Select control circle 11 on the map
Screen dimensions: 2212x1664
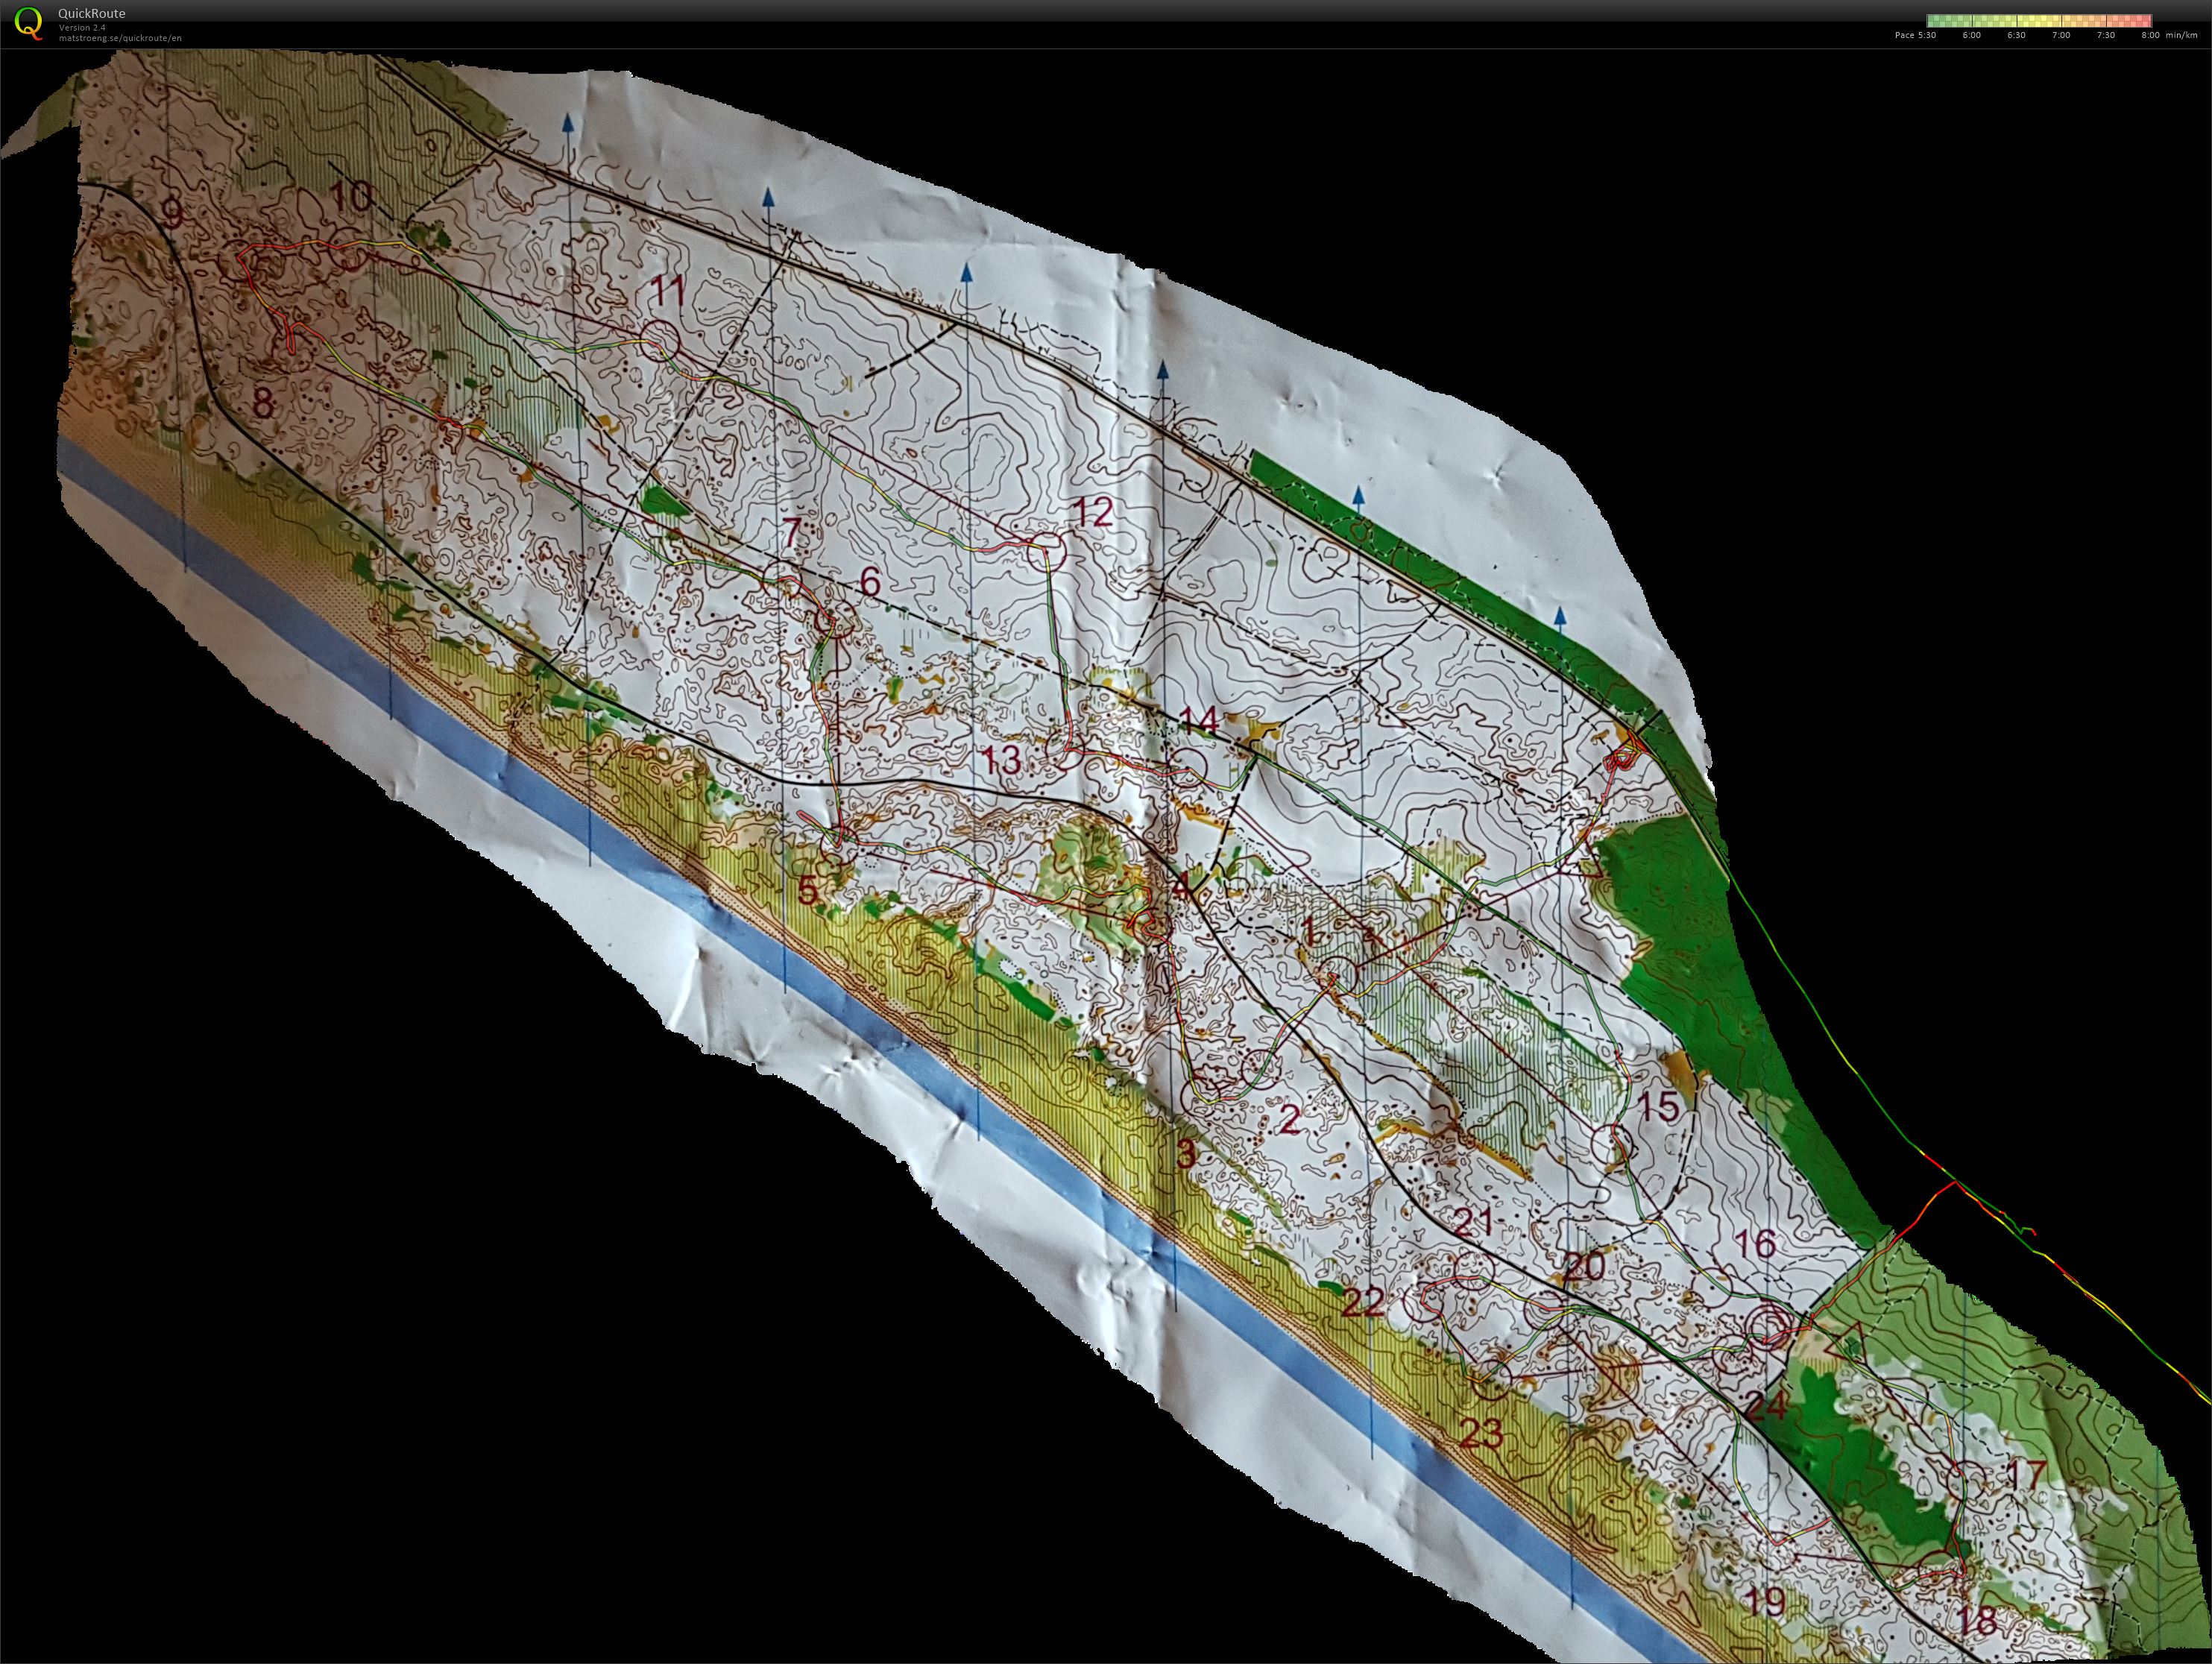tap(660, 342)
